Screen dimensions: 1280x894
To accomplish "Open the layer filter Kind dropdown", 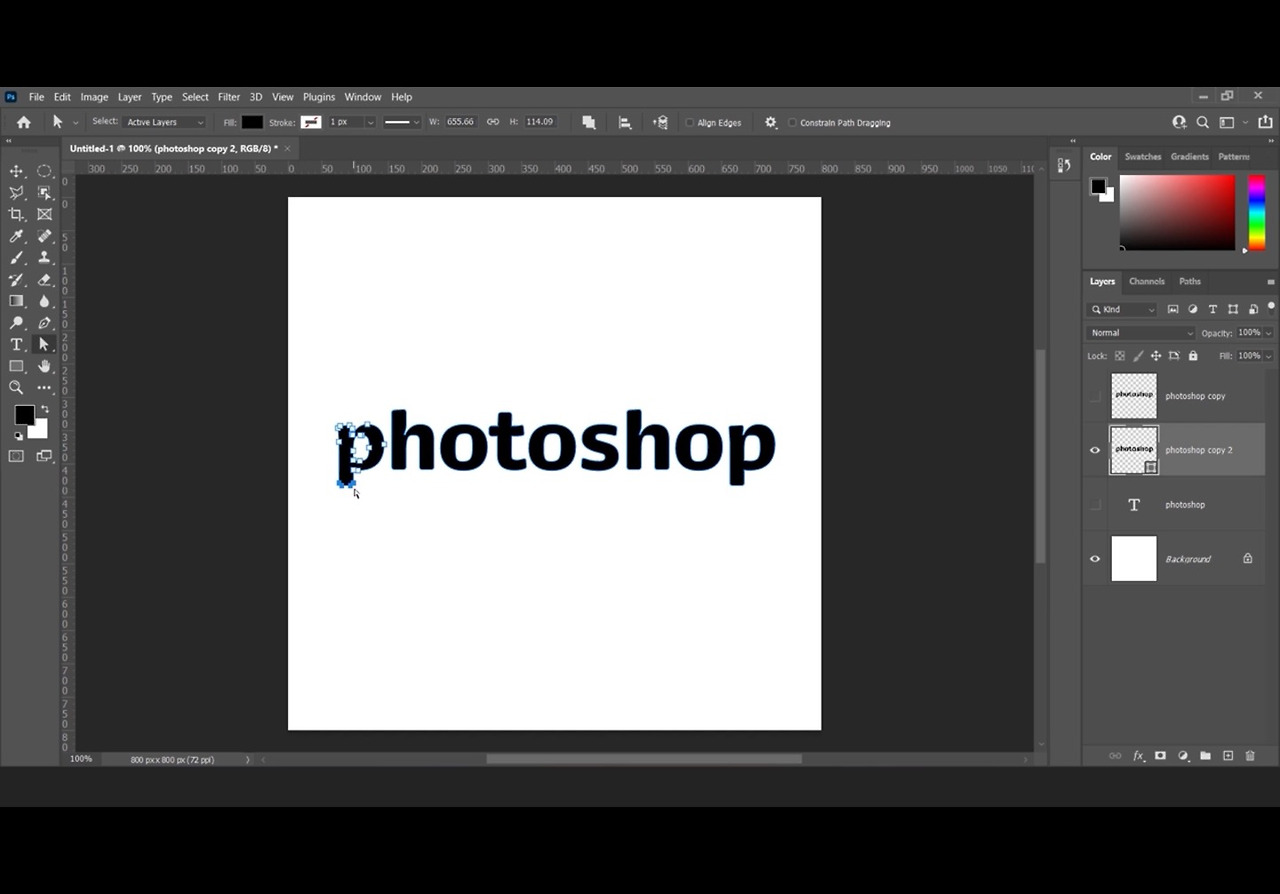I will point(1122,310).
